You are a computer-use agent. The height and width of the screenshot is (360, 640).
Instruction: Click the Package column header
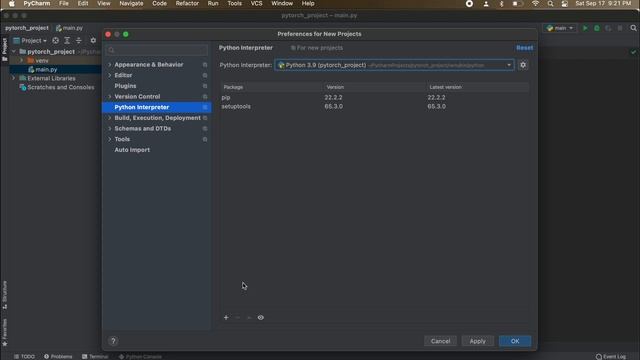click(271, 87)
